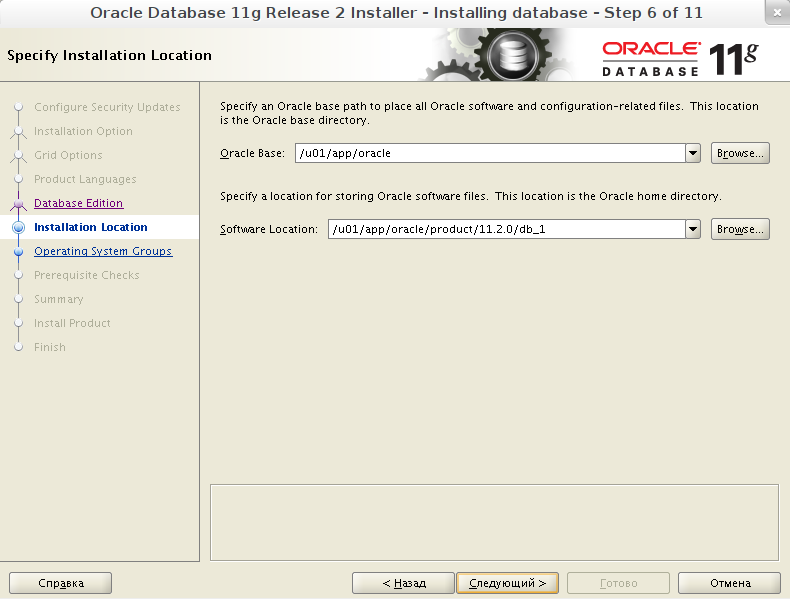Click the database gear graphic in header
The width and height of the screenshot is (790, 599).
513,54
